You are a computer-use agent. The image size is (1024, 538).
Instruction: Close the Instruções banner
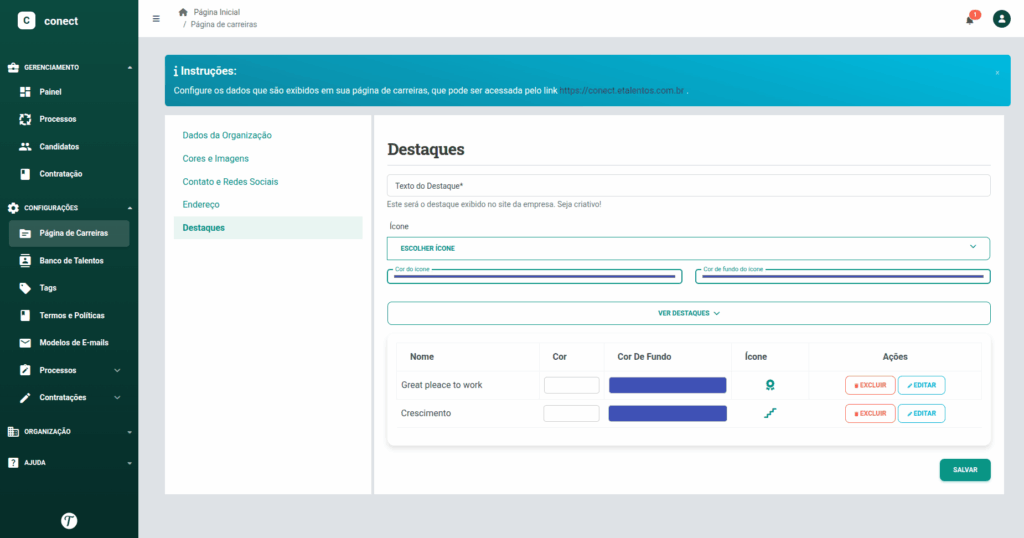[x=997, y=73]
